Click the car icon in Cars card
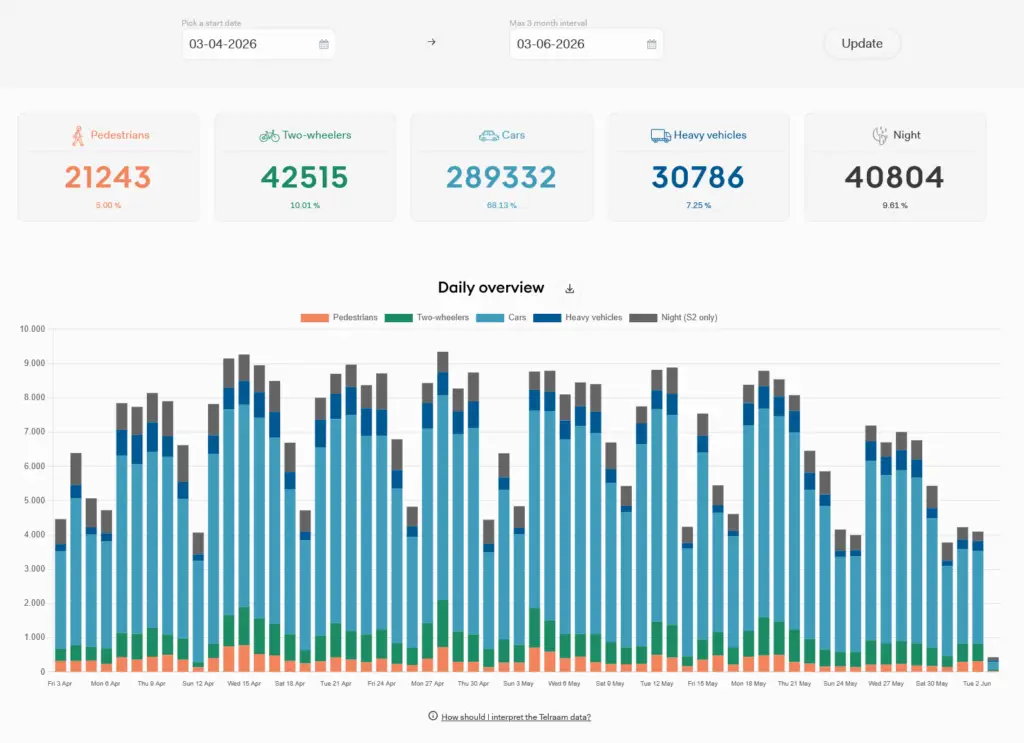The height and width of the screenshot is (743, 1024). pos(488,135)
